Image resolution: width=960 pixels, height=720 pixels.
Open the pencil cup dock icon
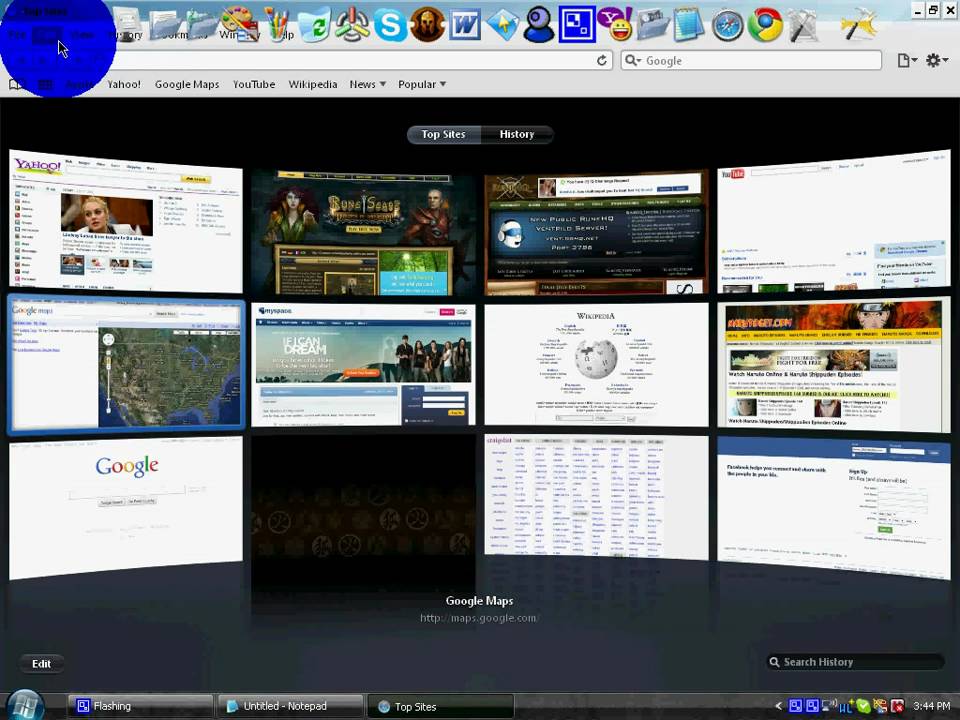click(x=277, y=24)
